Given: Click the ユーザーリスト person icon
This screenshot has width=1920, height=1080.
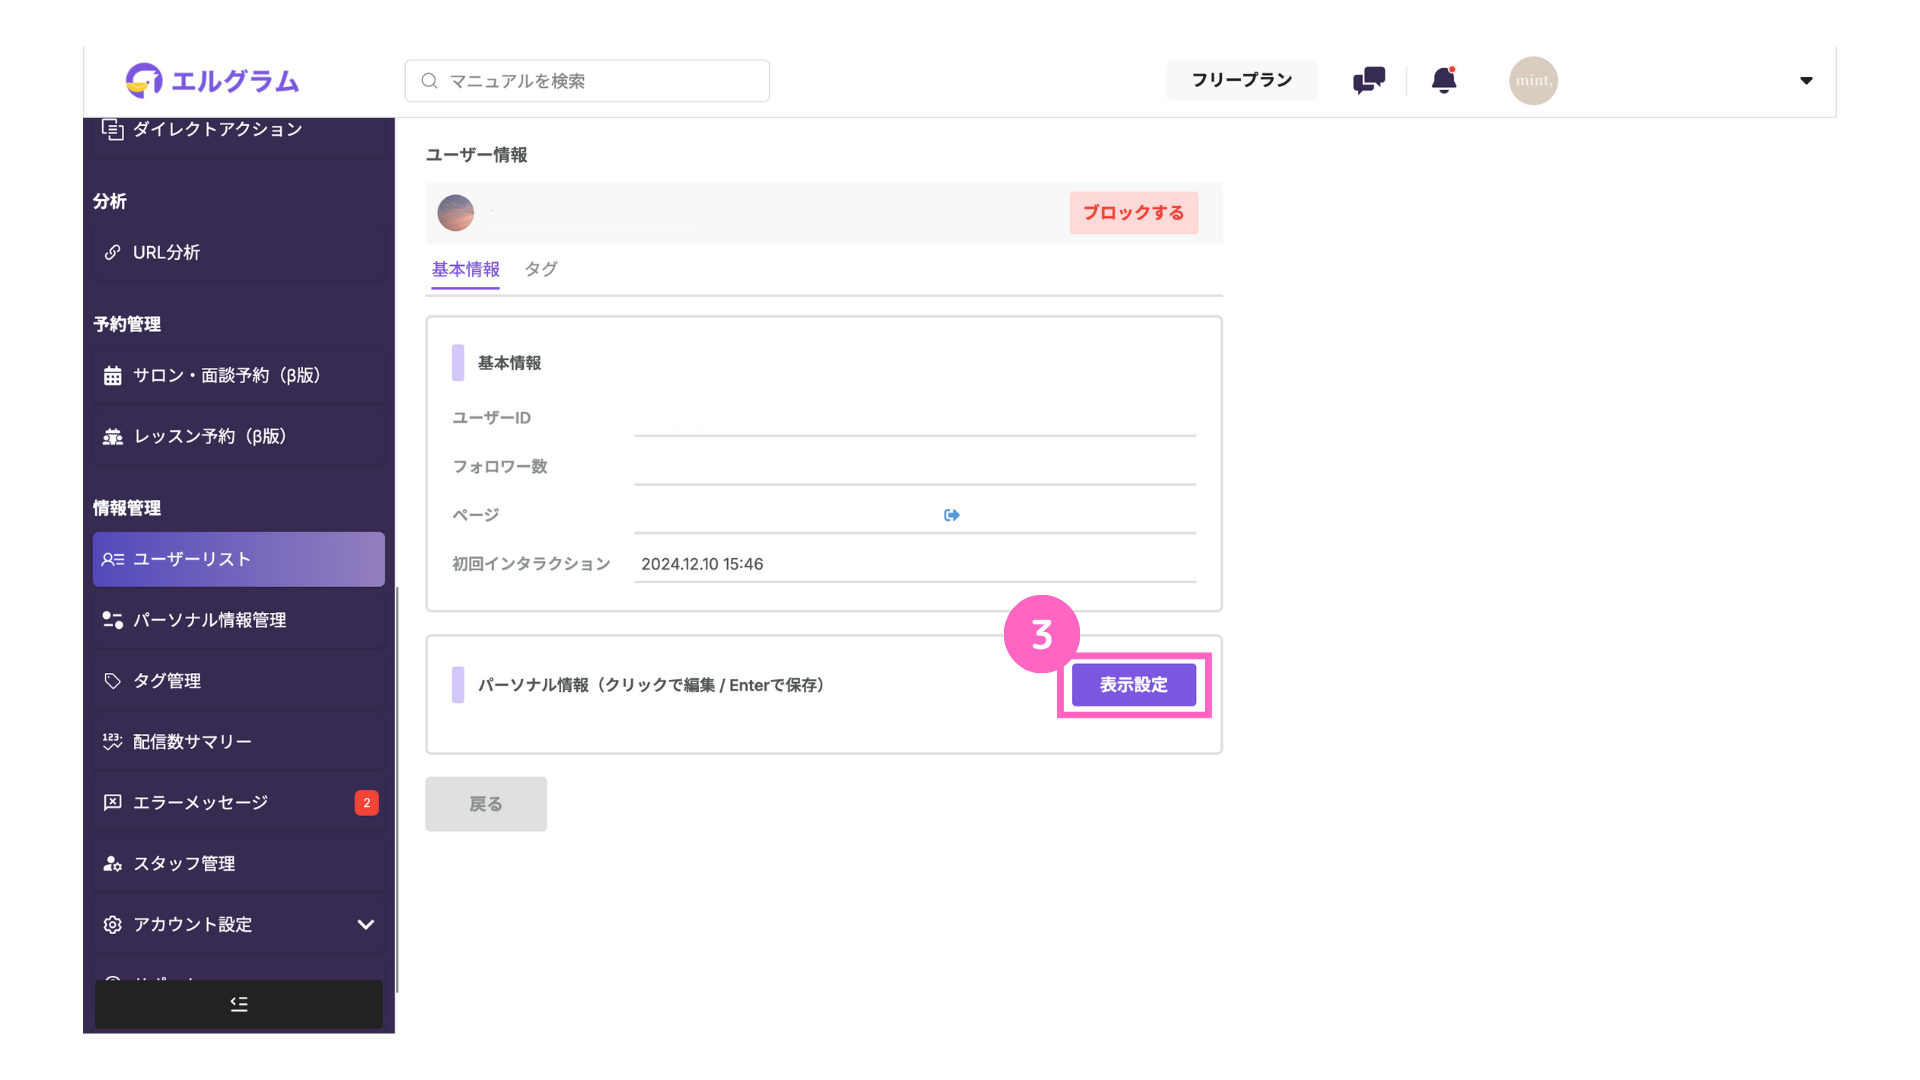Looking at the screenshot, I should pyautogui.click(x=113, y=560).
